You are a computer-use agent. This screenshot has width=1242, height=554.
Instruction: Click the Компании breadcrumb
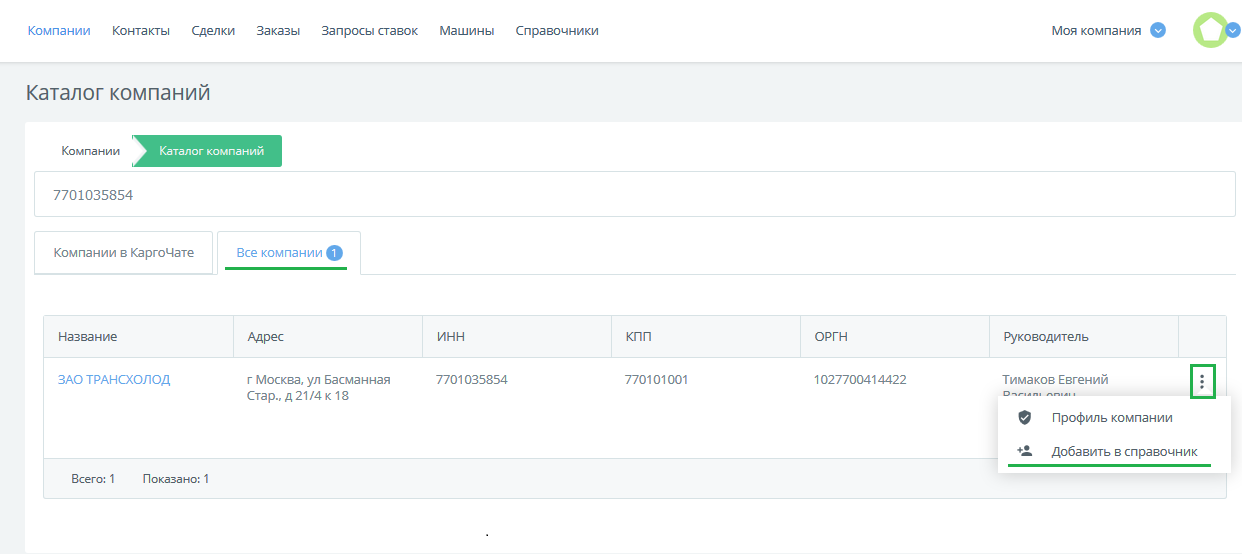coord(90,151)
